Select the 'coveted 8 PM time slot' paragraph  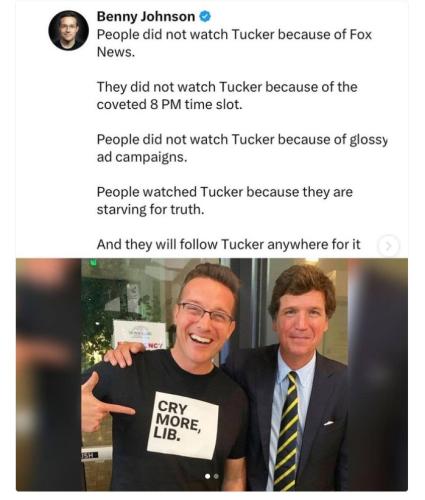227,96
